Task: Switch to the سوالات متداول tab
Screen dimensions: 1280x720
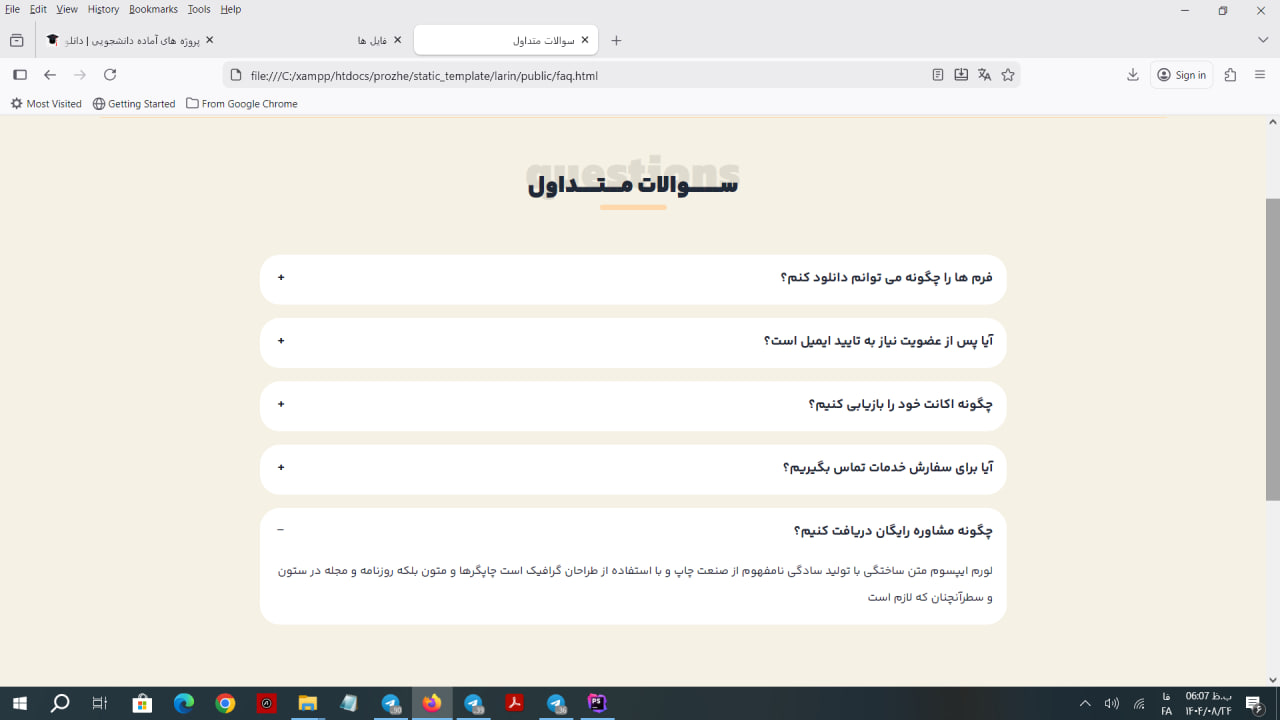Action: (520, 40)
